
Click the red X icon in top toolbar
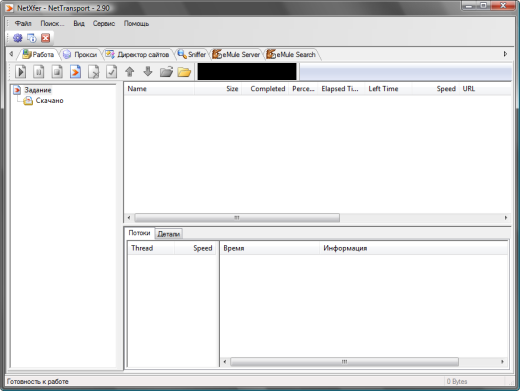click(46, 38)
